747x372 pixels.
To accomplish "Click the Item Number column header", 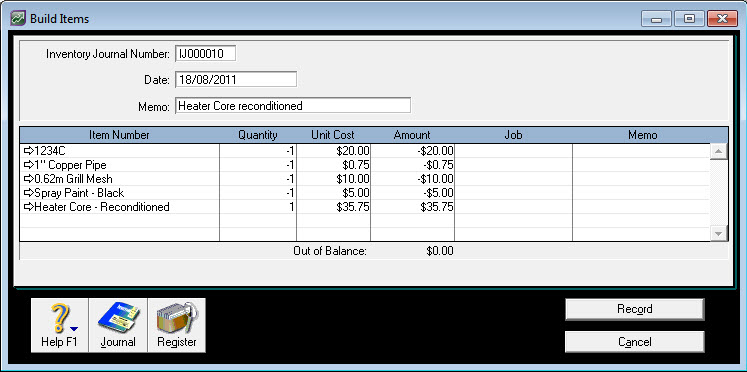I will tap(120, 135).
